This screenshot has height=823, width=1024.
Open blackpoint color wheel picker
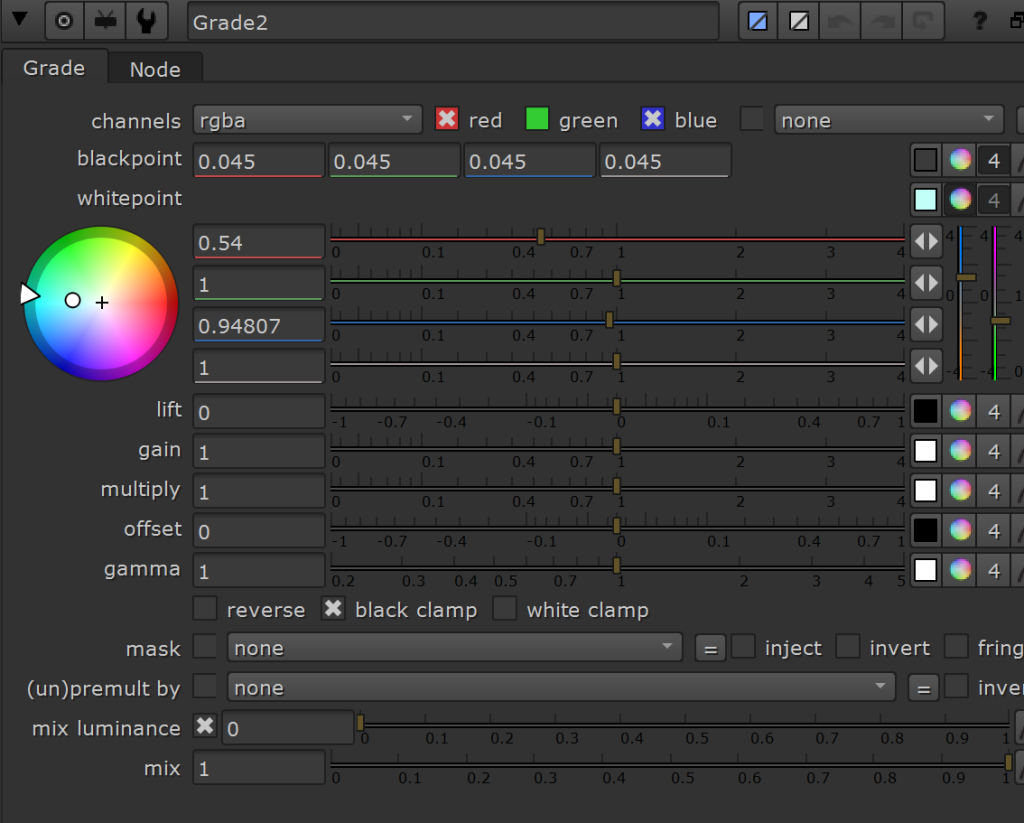tap(960, 160)
